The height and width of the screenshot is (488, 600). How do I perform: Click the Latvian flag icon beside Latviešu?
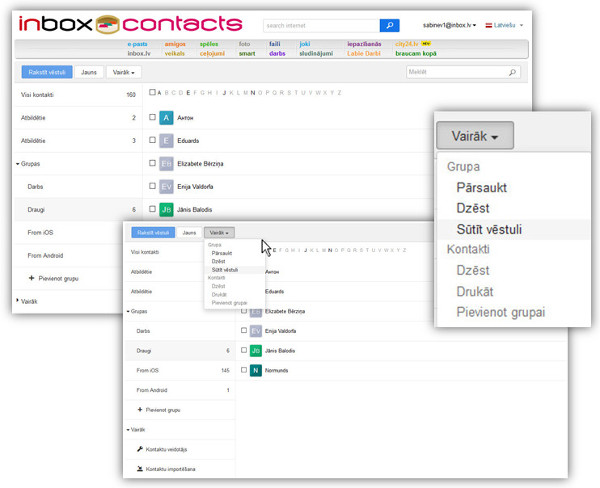[x=489, y=25]
